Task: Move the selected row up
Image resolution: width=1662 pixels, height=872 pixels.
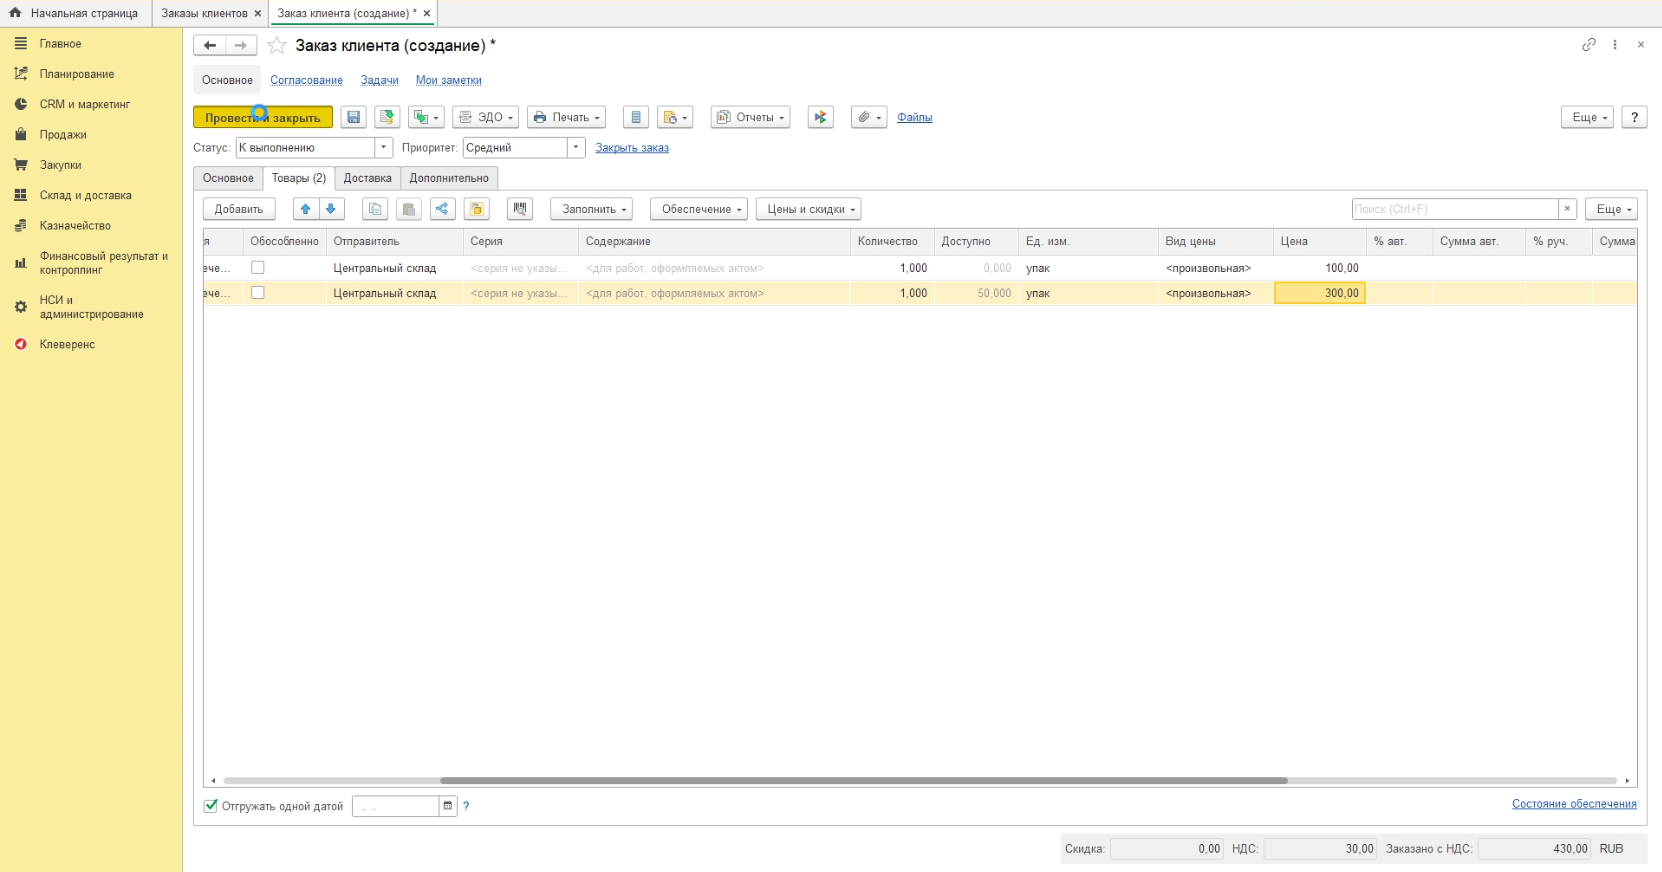Action: [306, 209]
